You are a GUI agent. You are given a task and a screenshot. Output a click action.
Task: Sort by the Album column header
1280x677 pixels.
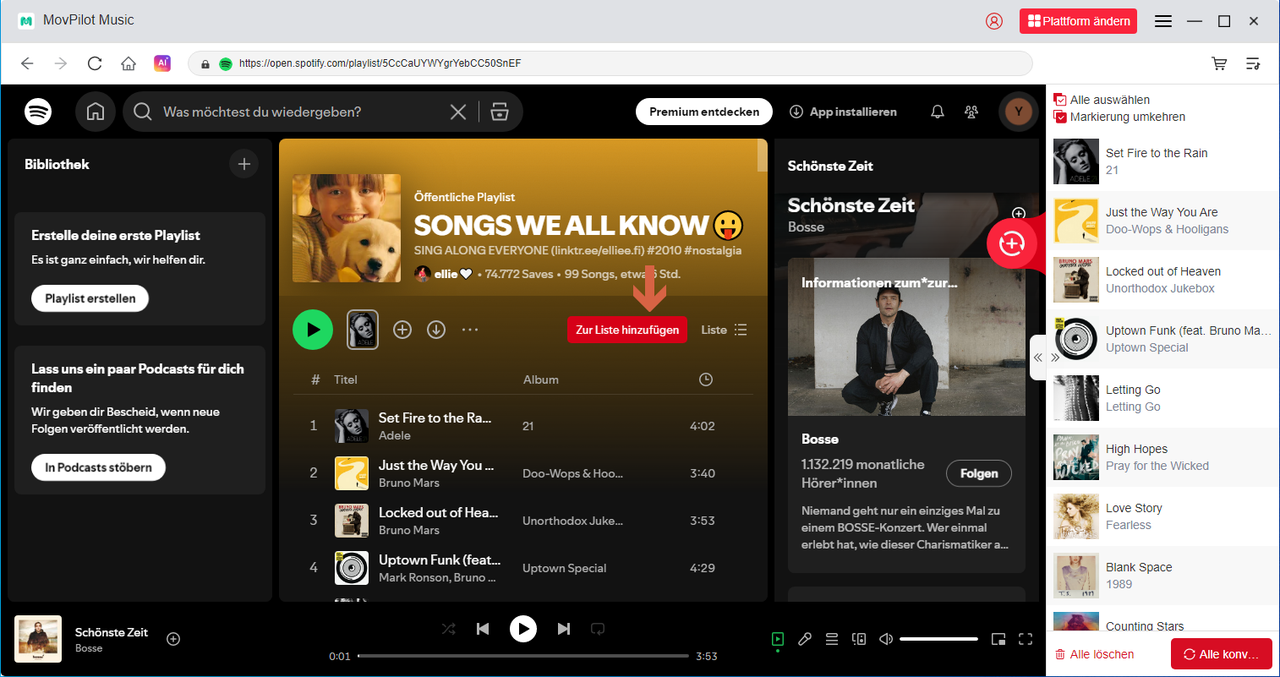[541, 380]
